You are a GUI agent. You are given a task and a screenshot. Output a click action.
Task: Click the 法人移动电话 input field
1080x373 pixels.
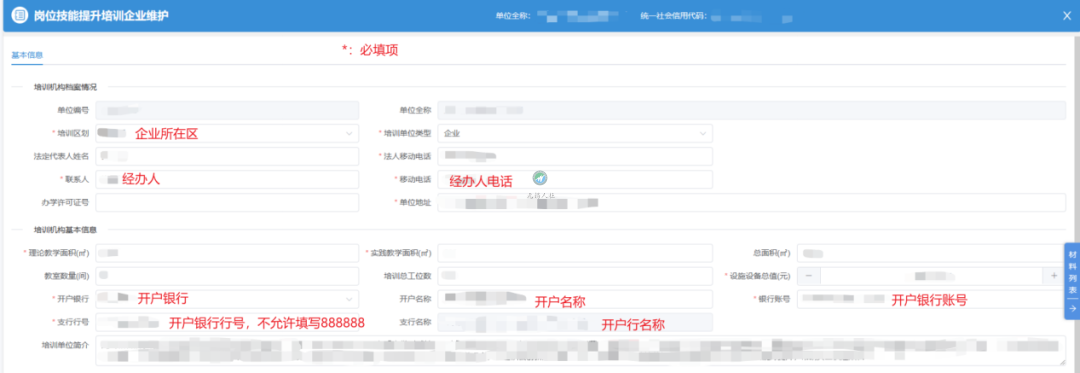(x=575, y=156)
